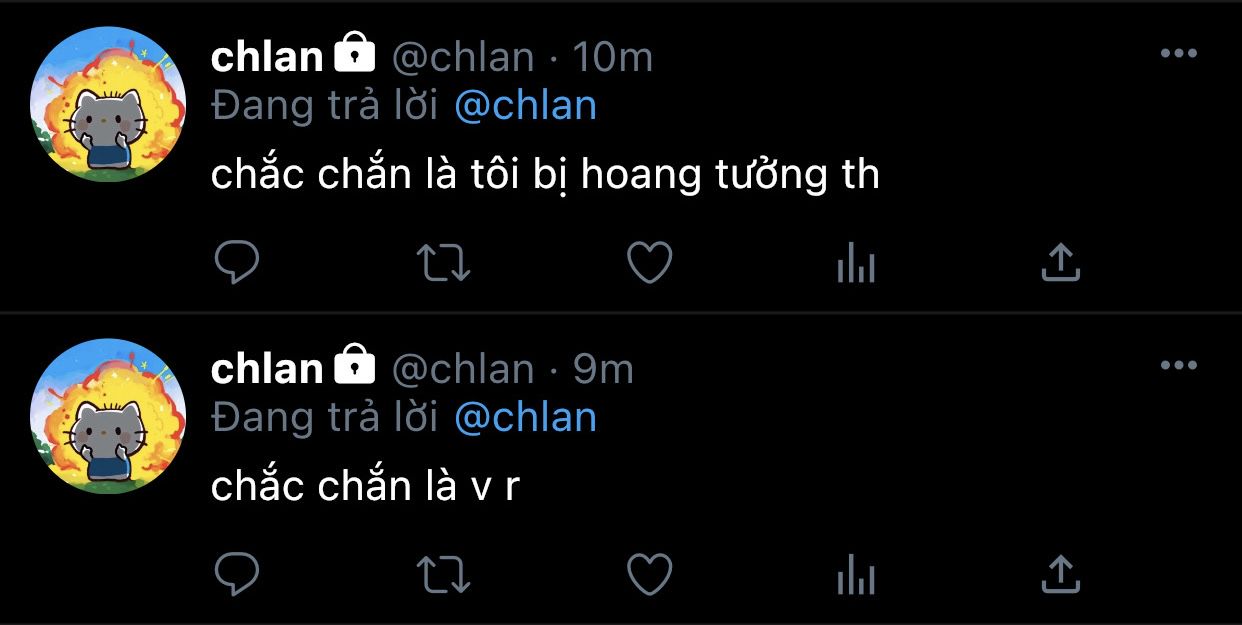Share the tweet posted 9m ago

click(1061, 574)
